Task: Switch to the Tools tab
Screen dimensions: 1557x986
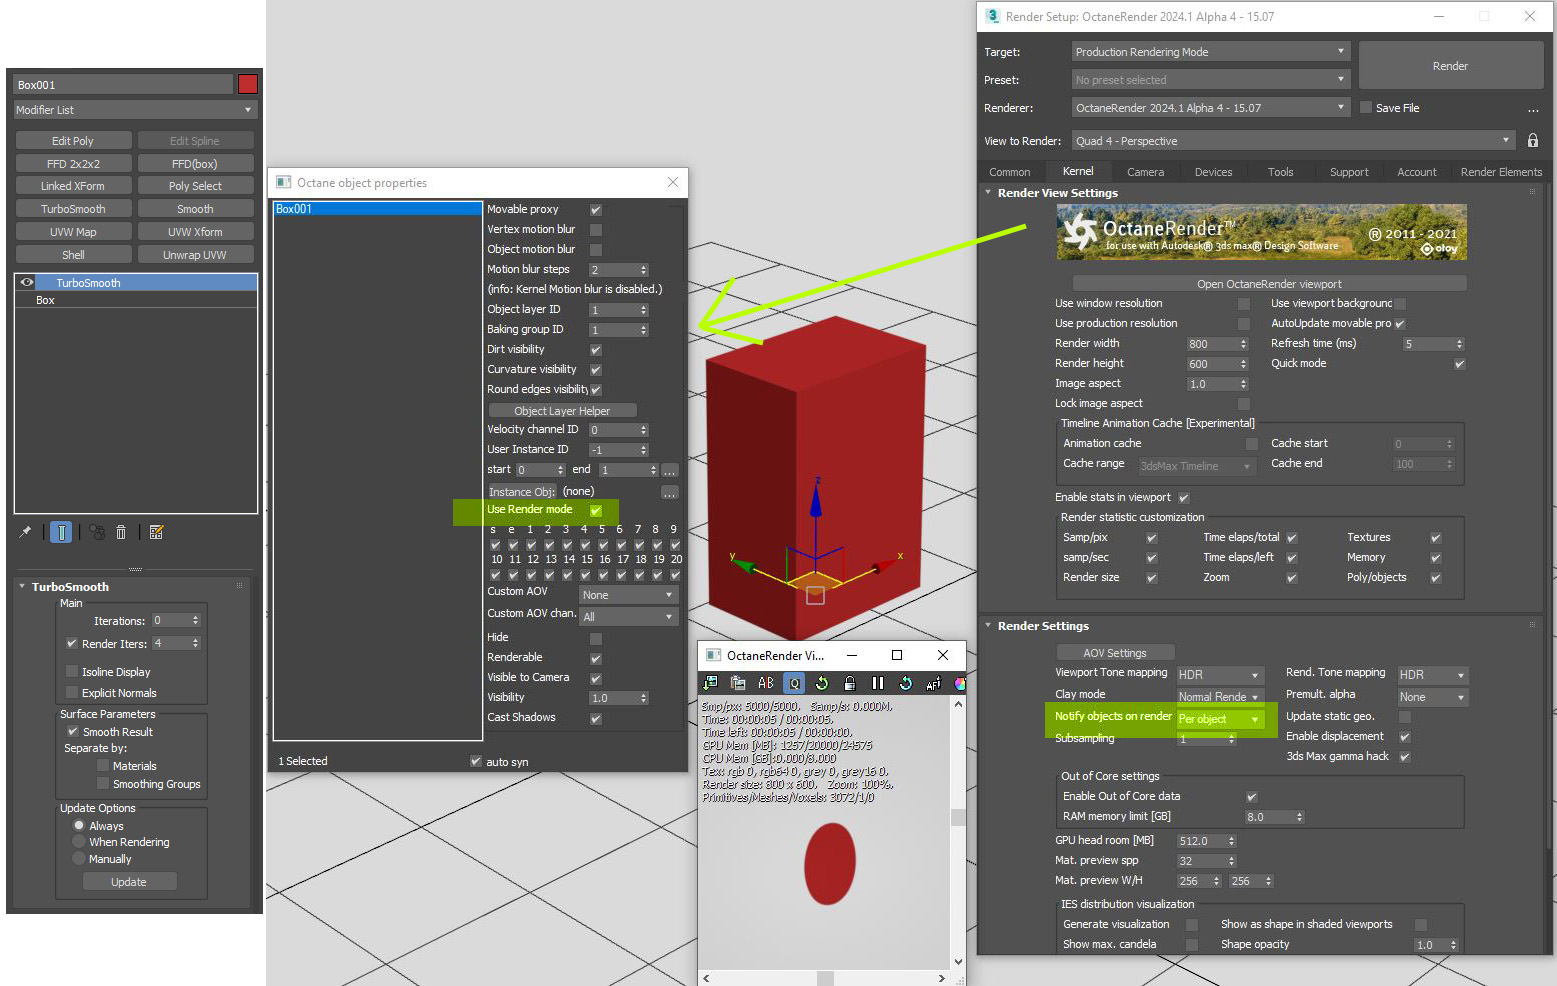Action: click(1281, 172)
